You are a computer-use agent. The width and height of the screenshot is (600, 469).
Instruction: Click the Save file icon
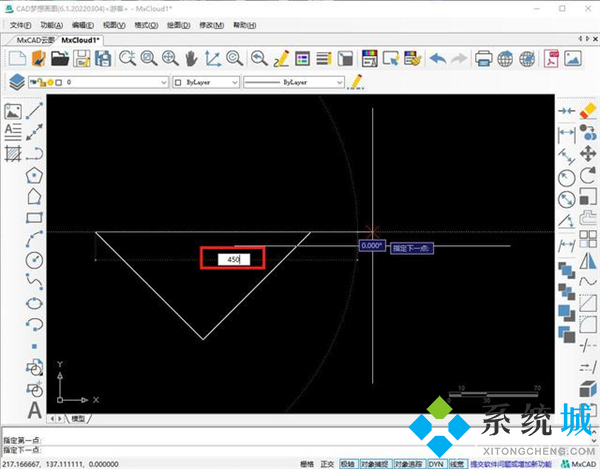click(x=82, y=58)
